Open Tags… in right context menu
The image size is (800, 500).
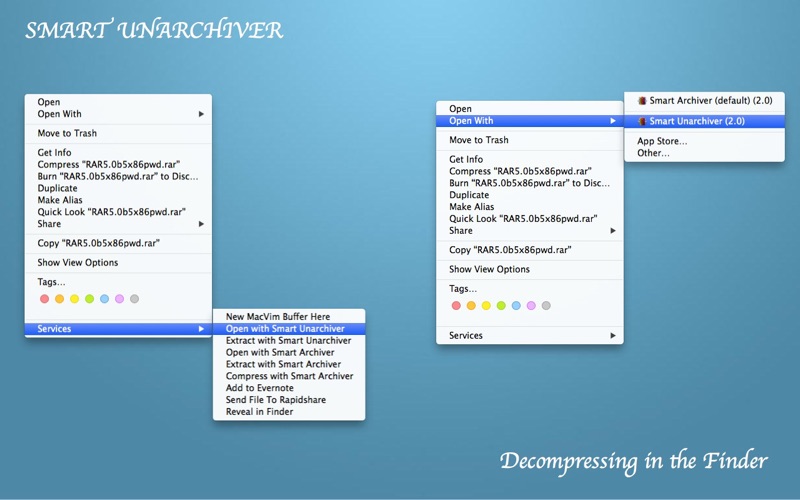click(530, 289)
